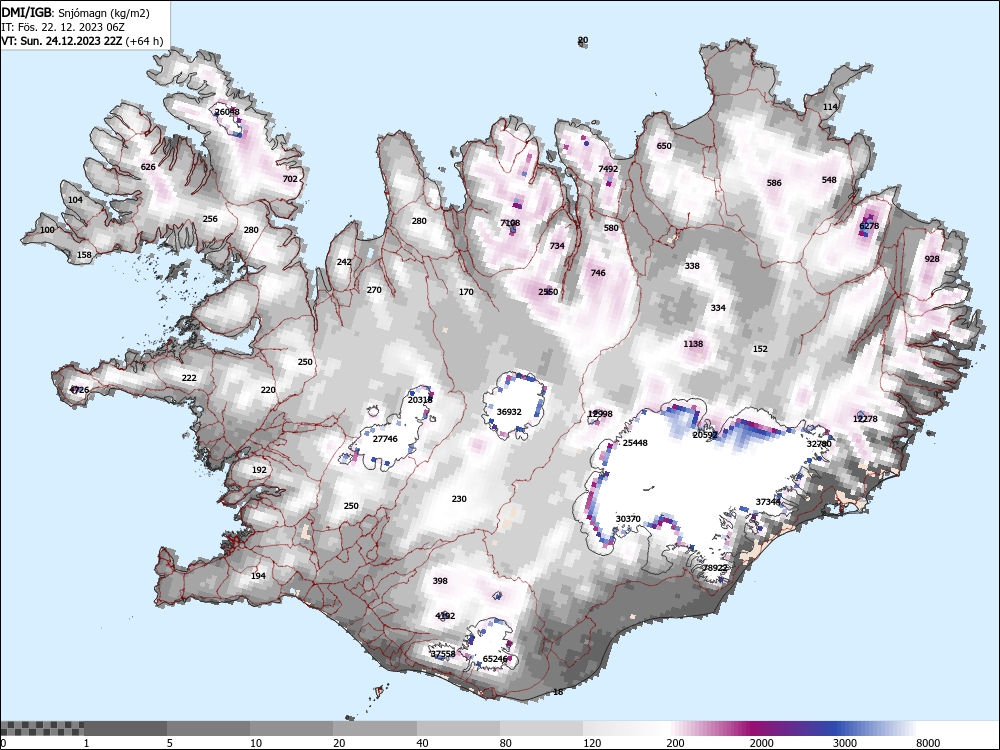Click the snow value '626'
Image resolution: width=1000 pixels, height=750 pixels.
(x=148, y=167)
